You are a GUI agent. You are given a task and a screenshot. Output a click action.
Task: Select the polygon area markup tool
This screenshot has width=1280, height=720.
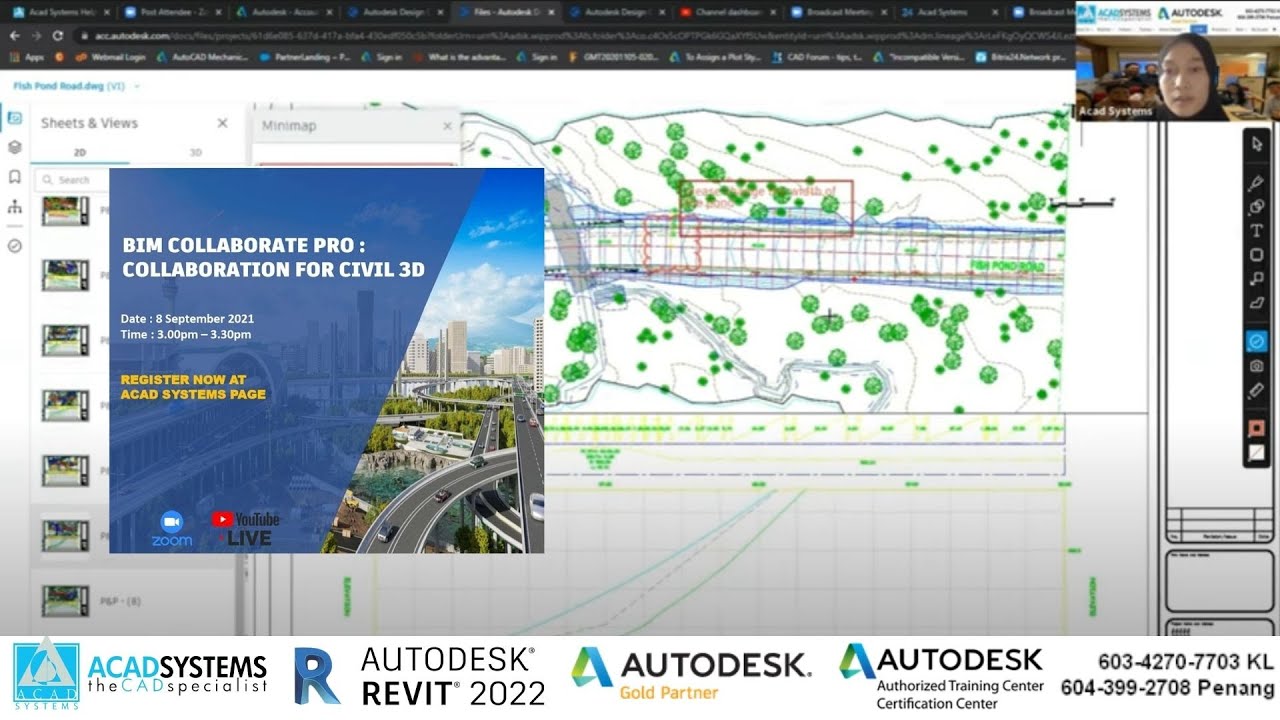(1257, 303)
